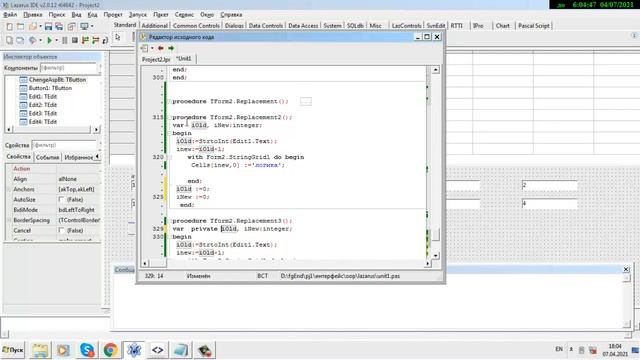Image resolution: width=640 pixels, height=360 pixels.
Task: Open dropdown arrow beside Open icon
Action: 40,27
